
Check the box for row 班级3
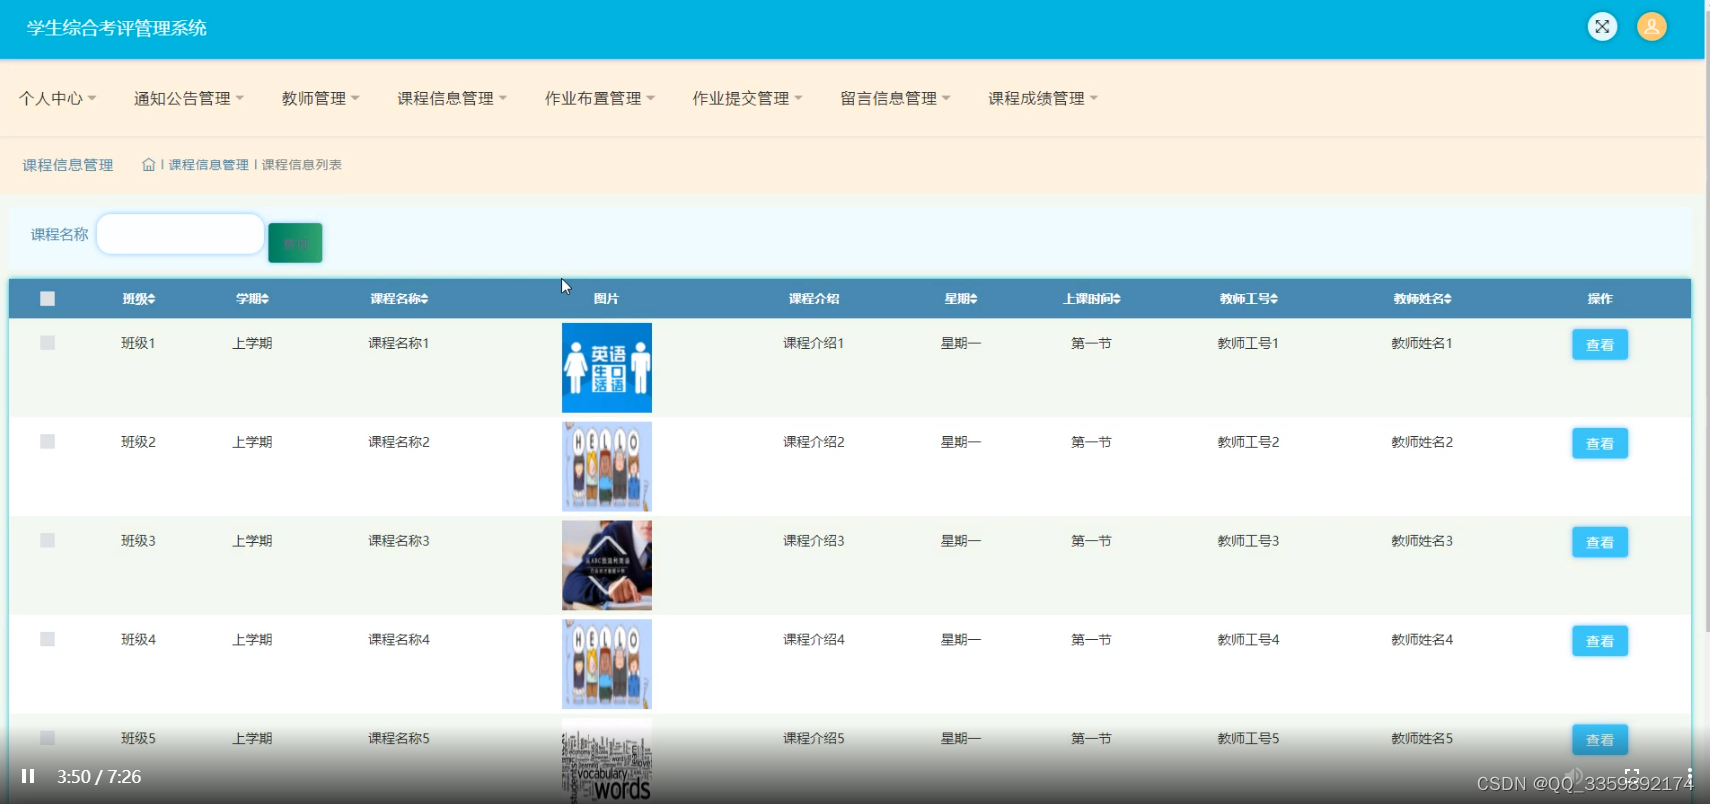47,541
